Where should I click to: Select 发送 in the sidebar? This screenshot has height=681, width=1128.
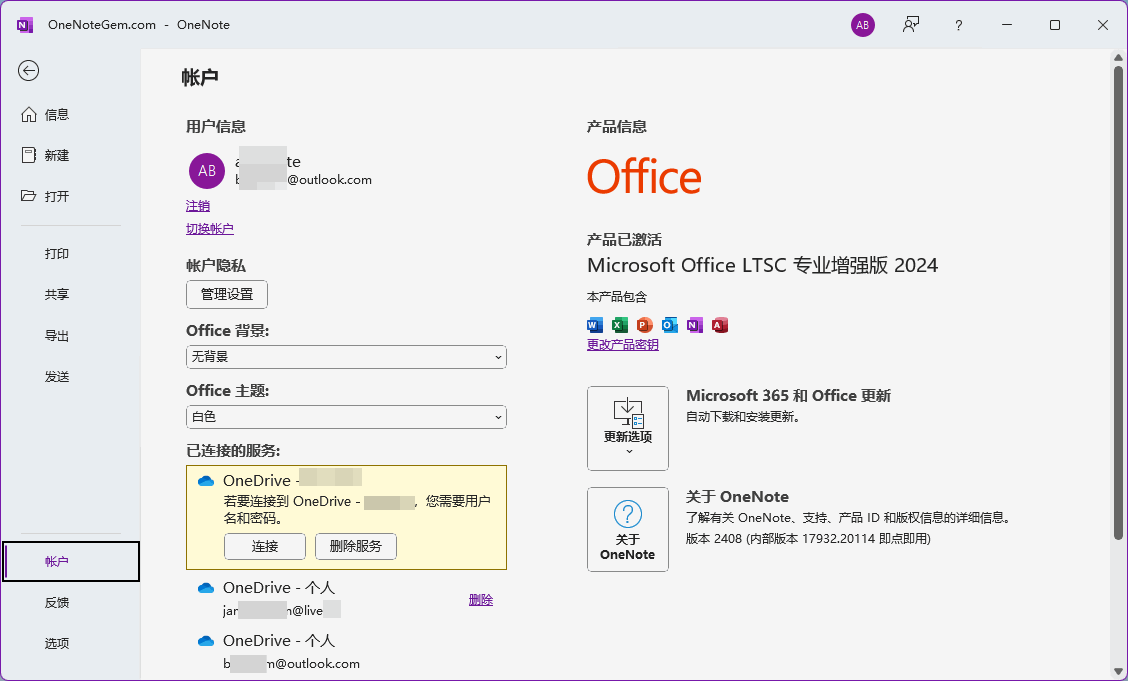click(70, 376)
